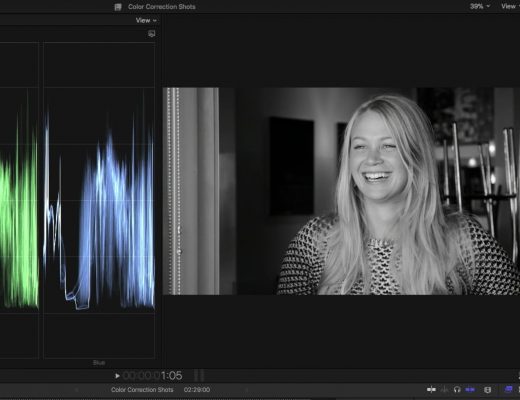This screenshot has width=520, height=400.
Task: Click the 1:05 timecode display
Action: pos(153,376)
